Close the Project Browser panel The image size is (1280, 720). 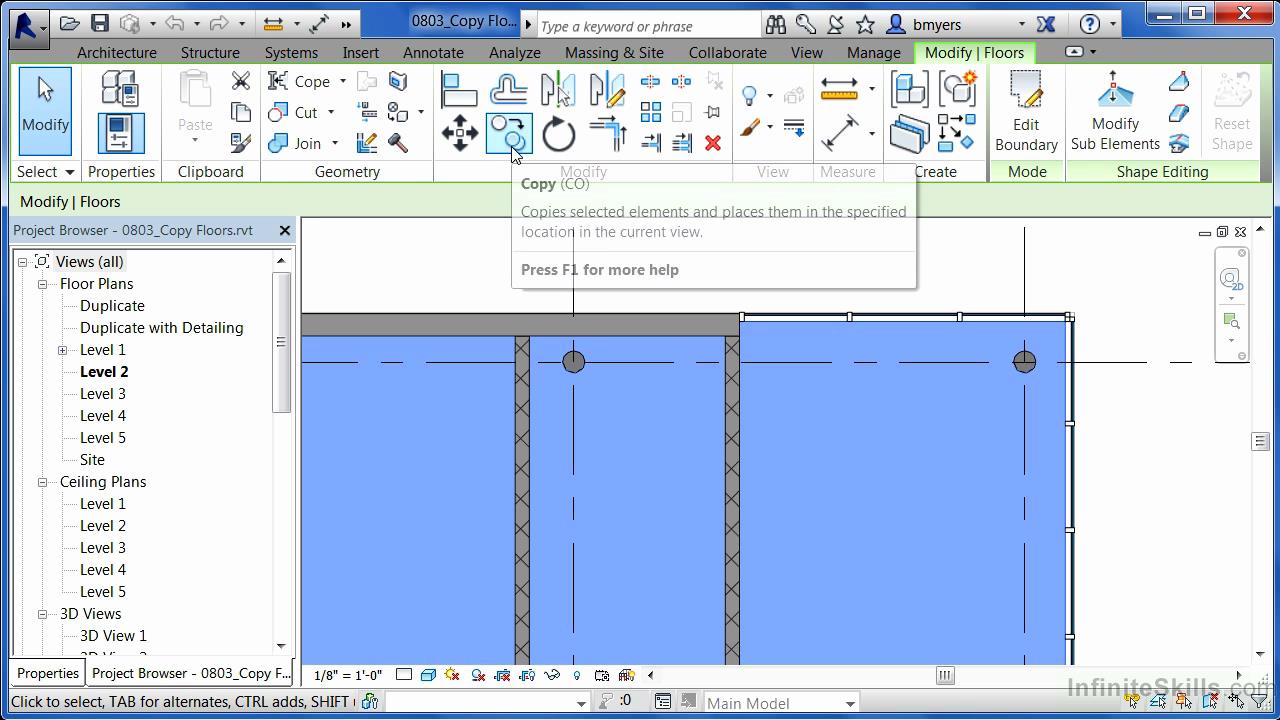click(x=284, y=230)
